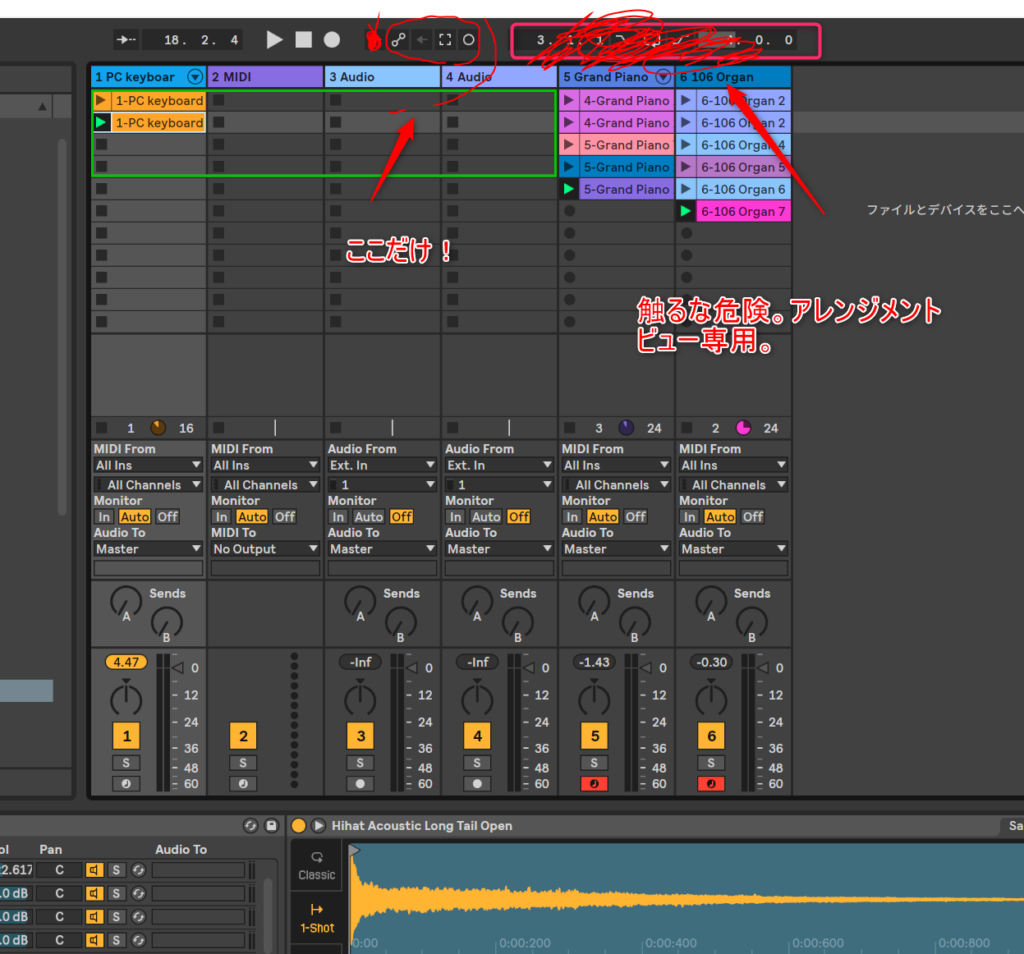1024x954 pixels.
Task: Open the No Output dropdown on track 2
Action: pos(265,549)
